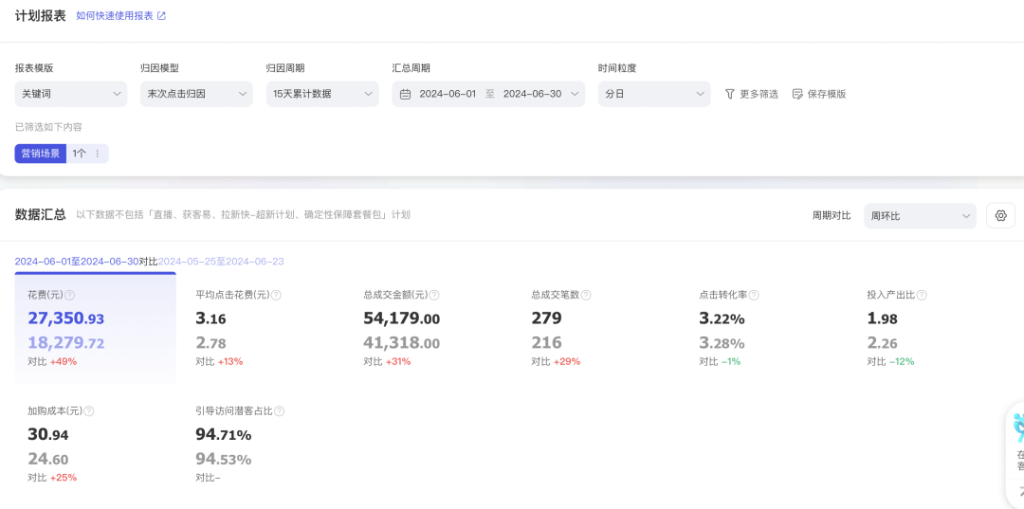Click the 计划报表 page title

tap(40, 16)
